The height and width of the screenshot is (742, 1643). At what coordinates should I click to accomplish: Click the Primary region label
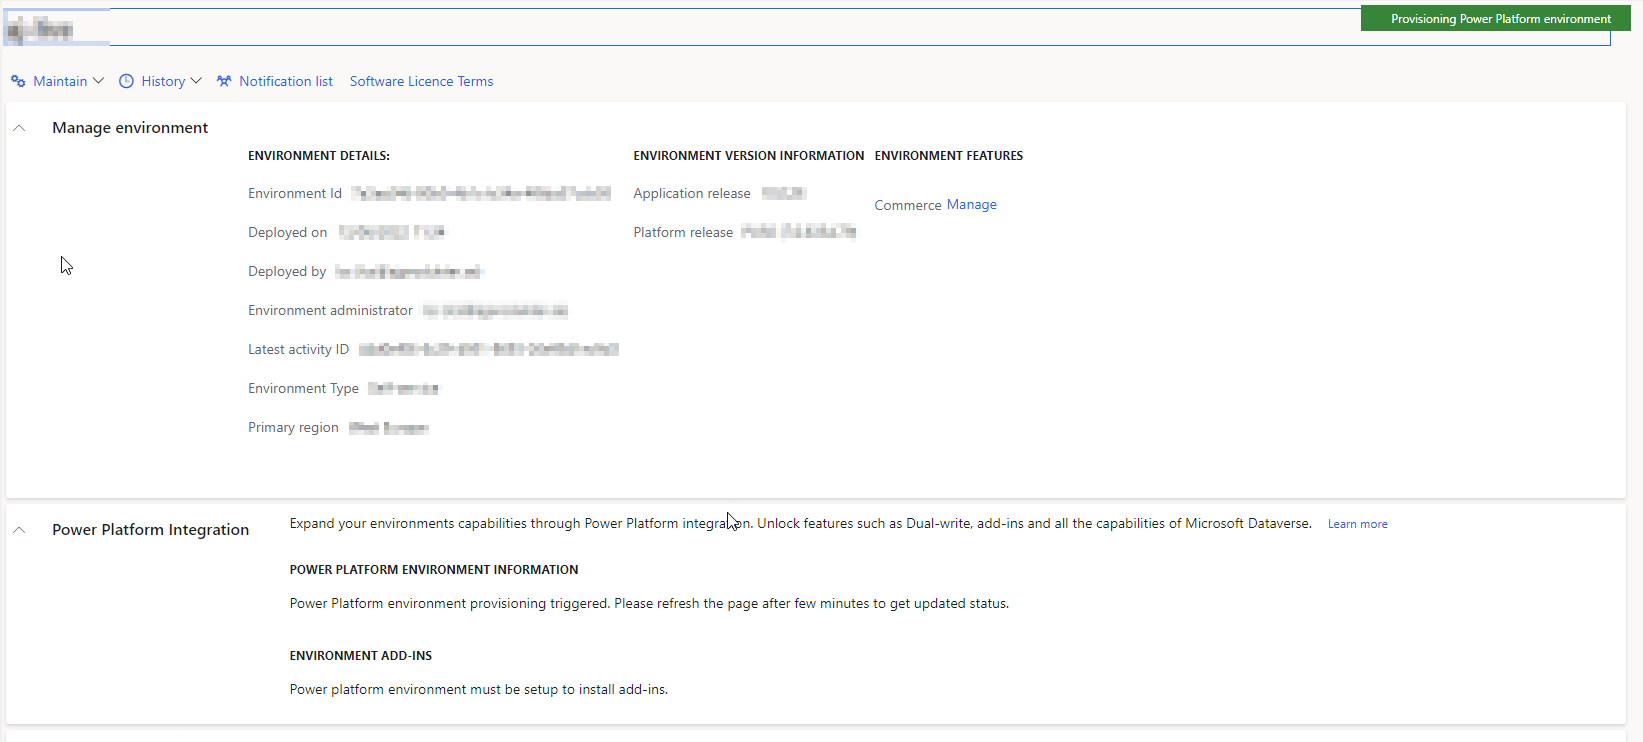[293, 428]
